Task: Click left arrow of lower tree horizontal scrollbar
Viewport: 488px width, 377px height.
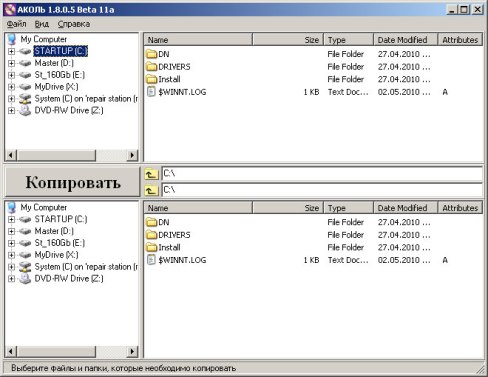Action: pyautogui.click(x=11, y=351)
